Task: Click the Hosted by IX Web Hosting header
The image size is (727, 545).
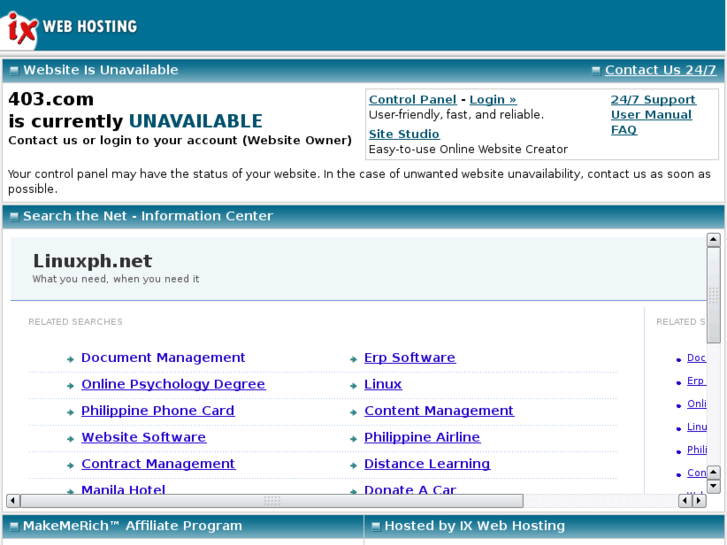Action: [x=475, y=526]
